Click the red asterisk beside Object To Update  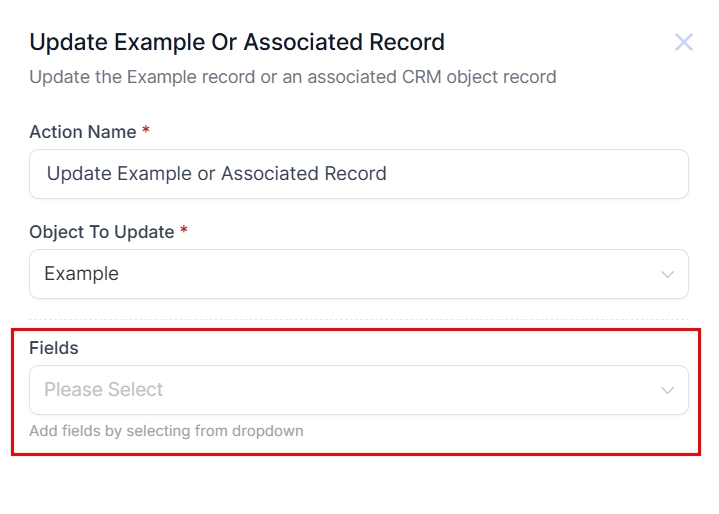click(184, 231)
